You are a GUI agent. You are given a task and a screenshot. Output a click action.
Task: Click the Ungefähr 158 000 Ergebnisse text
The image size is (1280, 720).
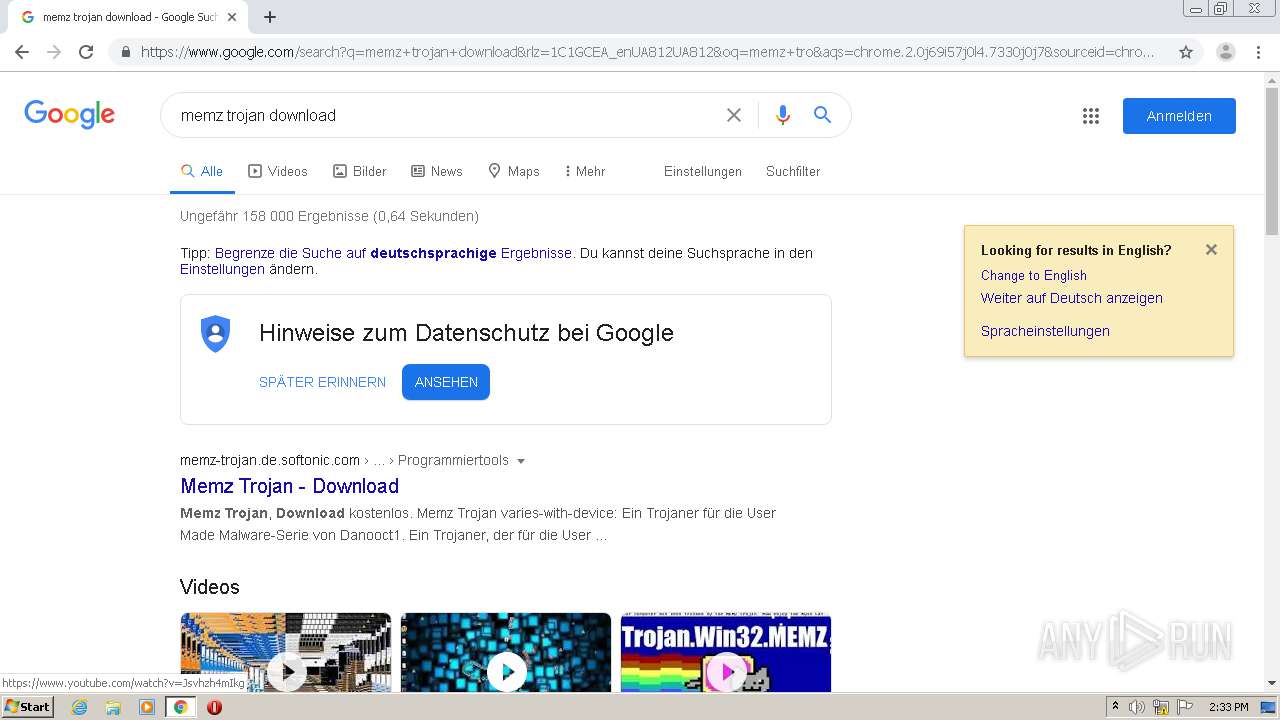329,216
